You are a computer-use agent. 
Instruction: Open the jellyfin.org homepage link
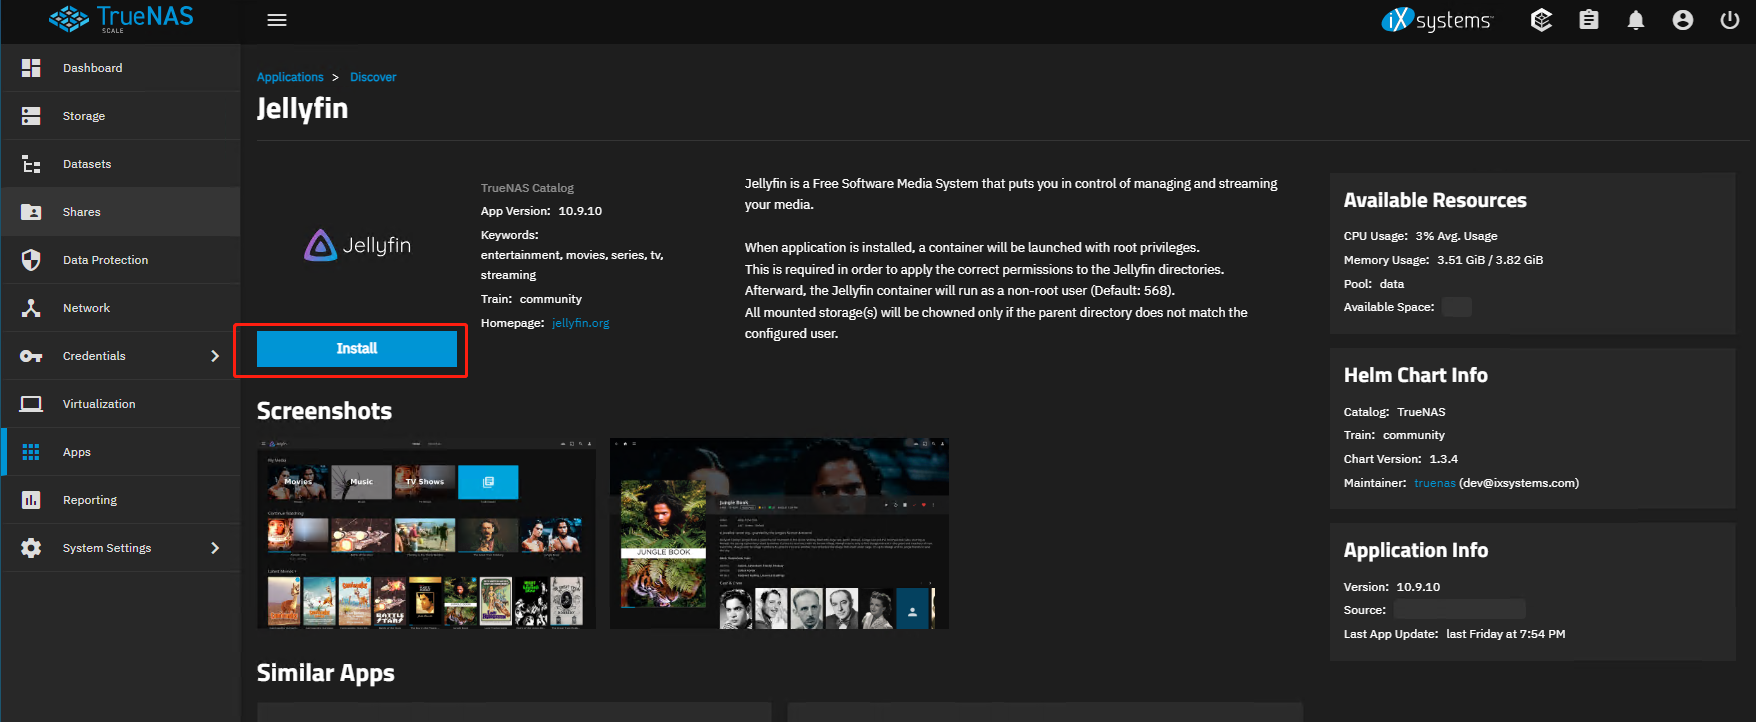580,323
